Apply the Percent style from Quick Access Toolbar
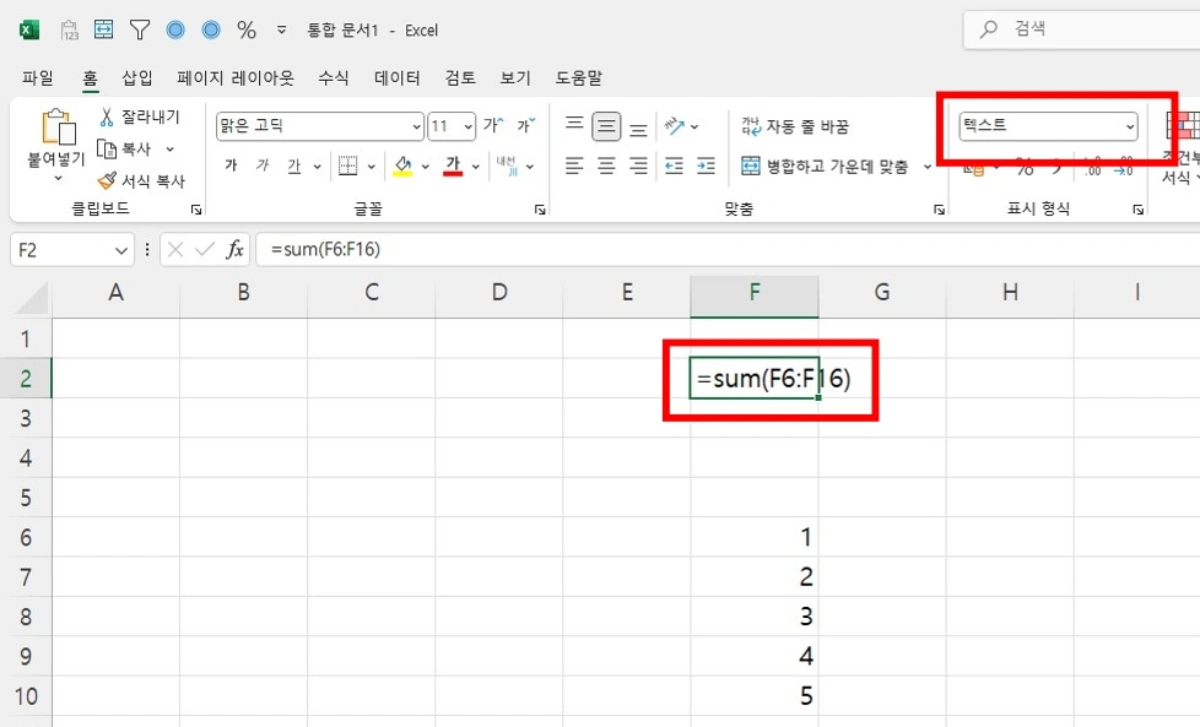The height and width of the screenshot is (727, 1200). 246,29
